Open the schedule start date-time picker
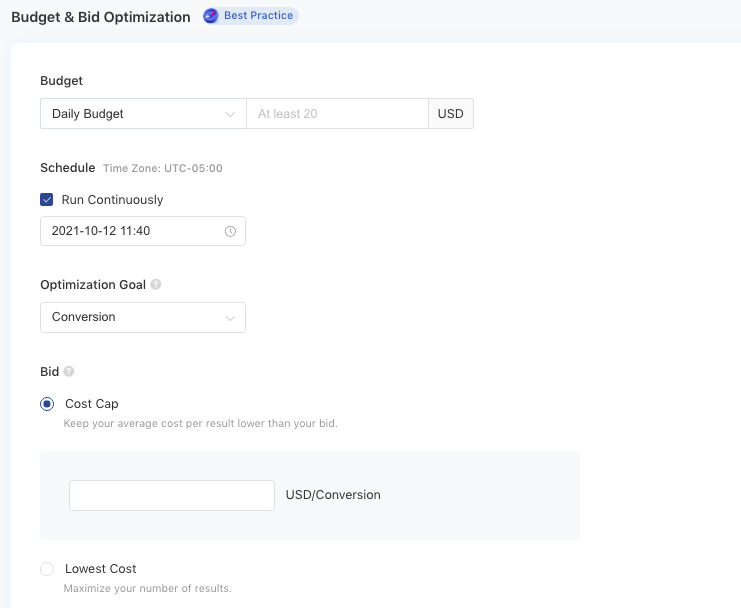The height and width of the screenshot is (608, 741). pos(143,231)
